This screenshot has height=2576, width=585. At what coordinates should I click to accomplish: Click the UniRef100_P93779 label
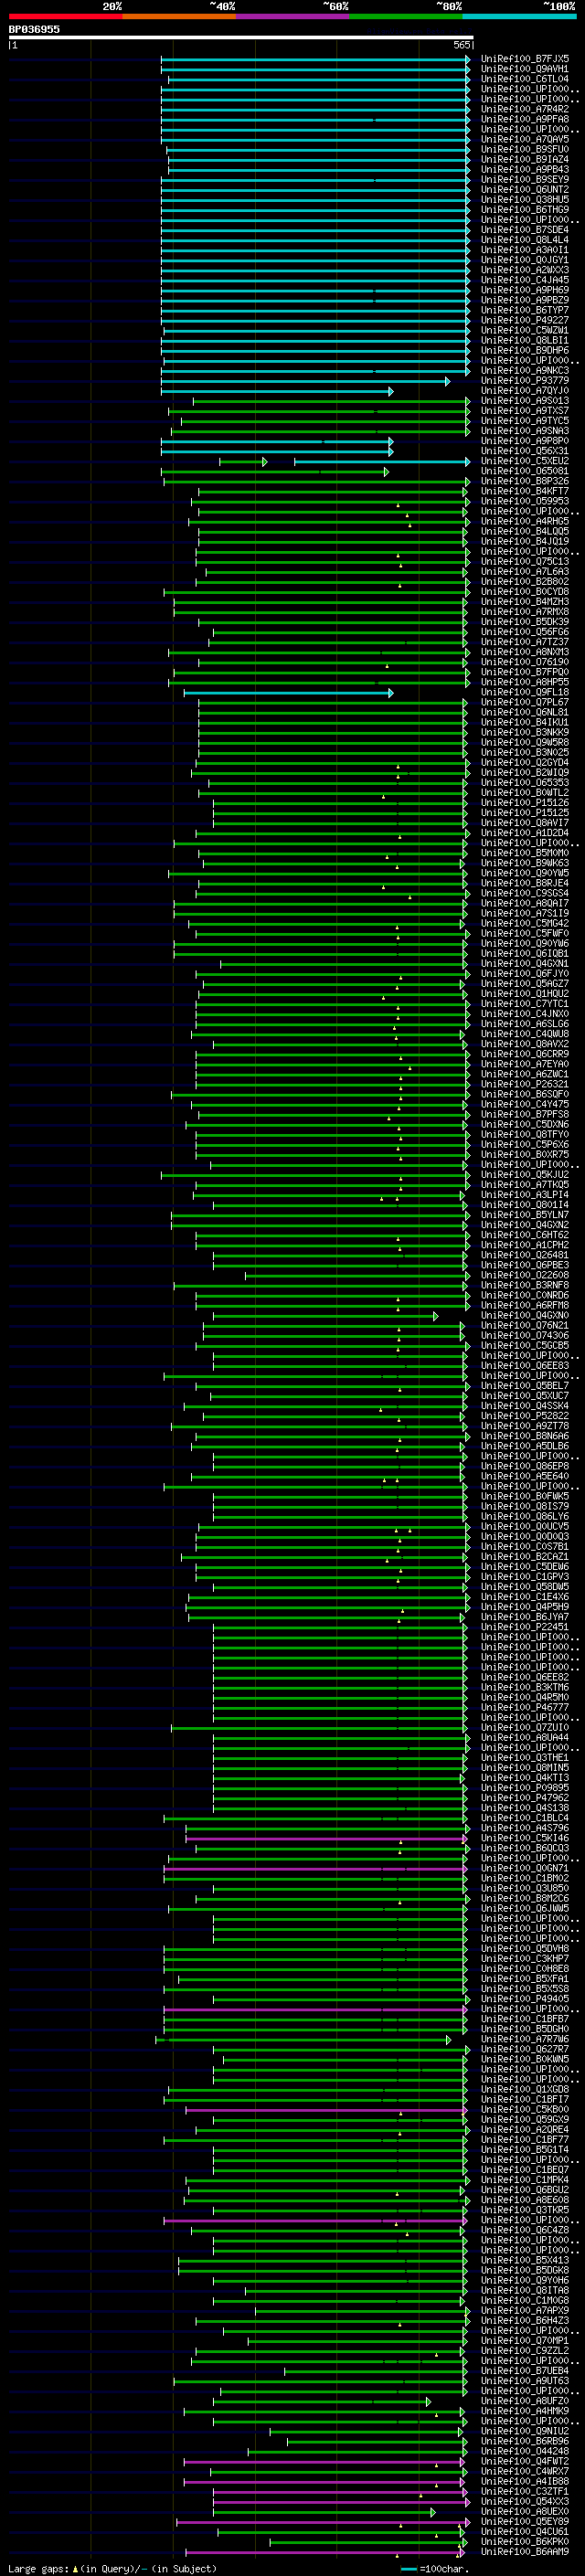pyautogui.click(x=525, y=380)
